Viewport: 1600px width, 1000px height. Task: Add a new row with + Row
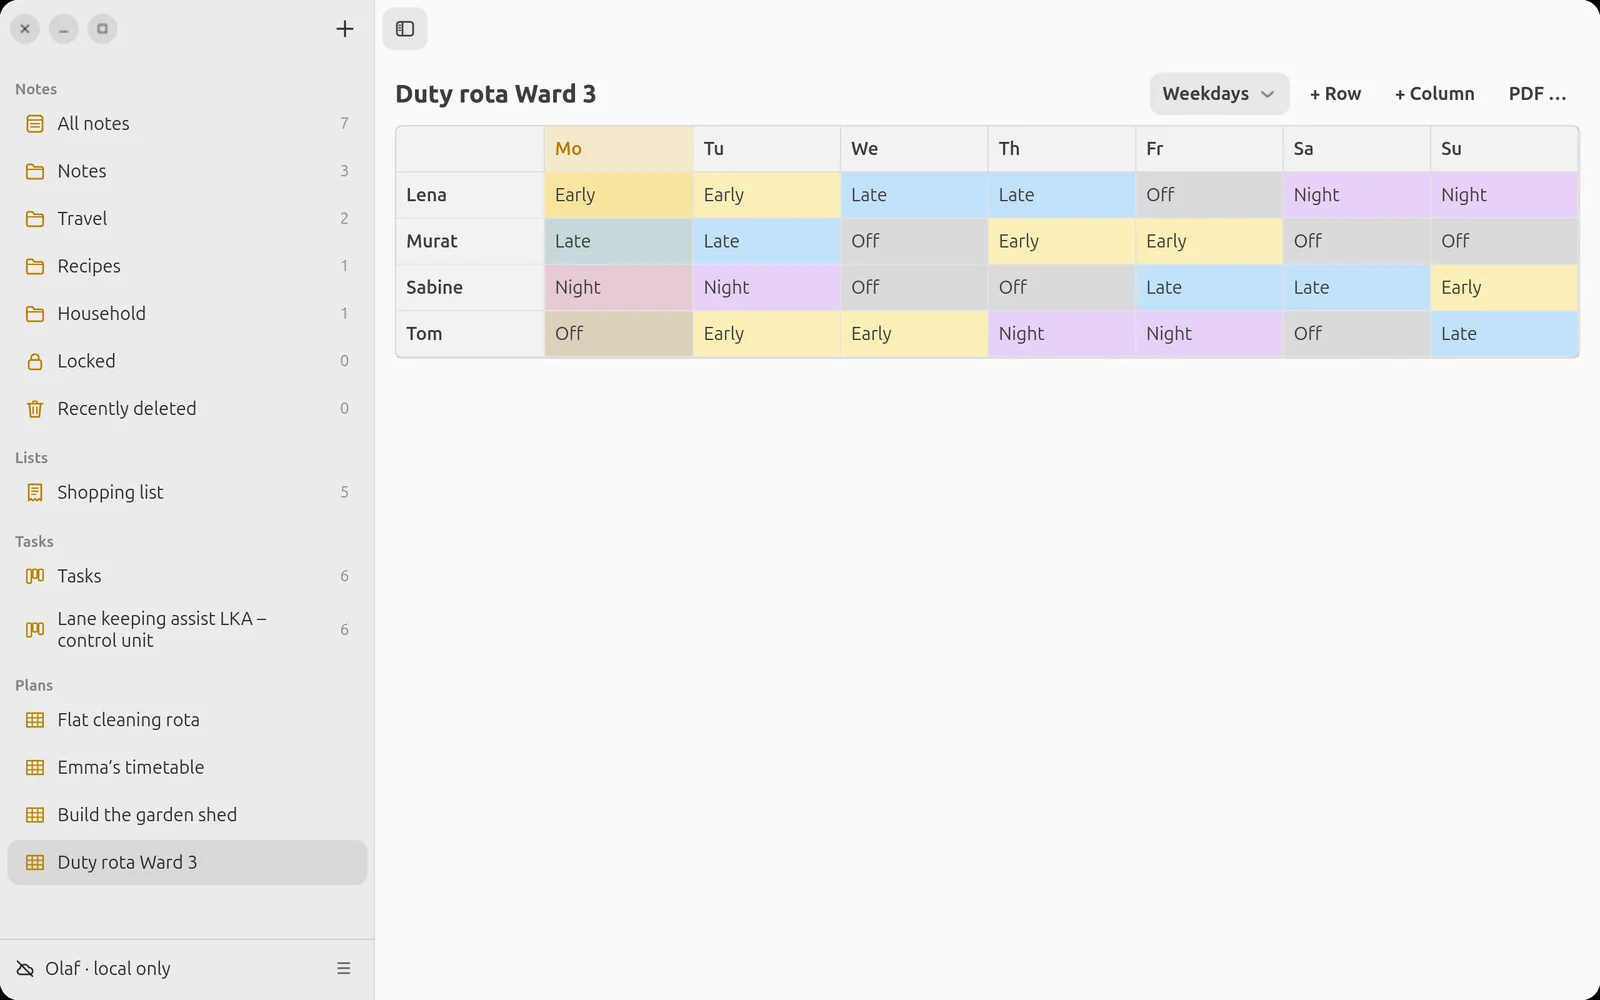(x=1335, y=94)
